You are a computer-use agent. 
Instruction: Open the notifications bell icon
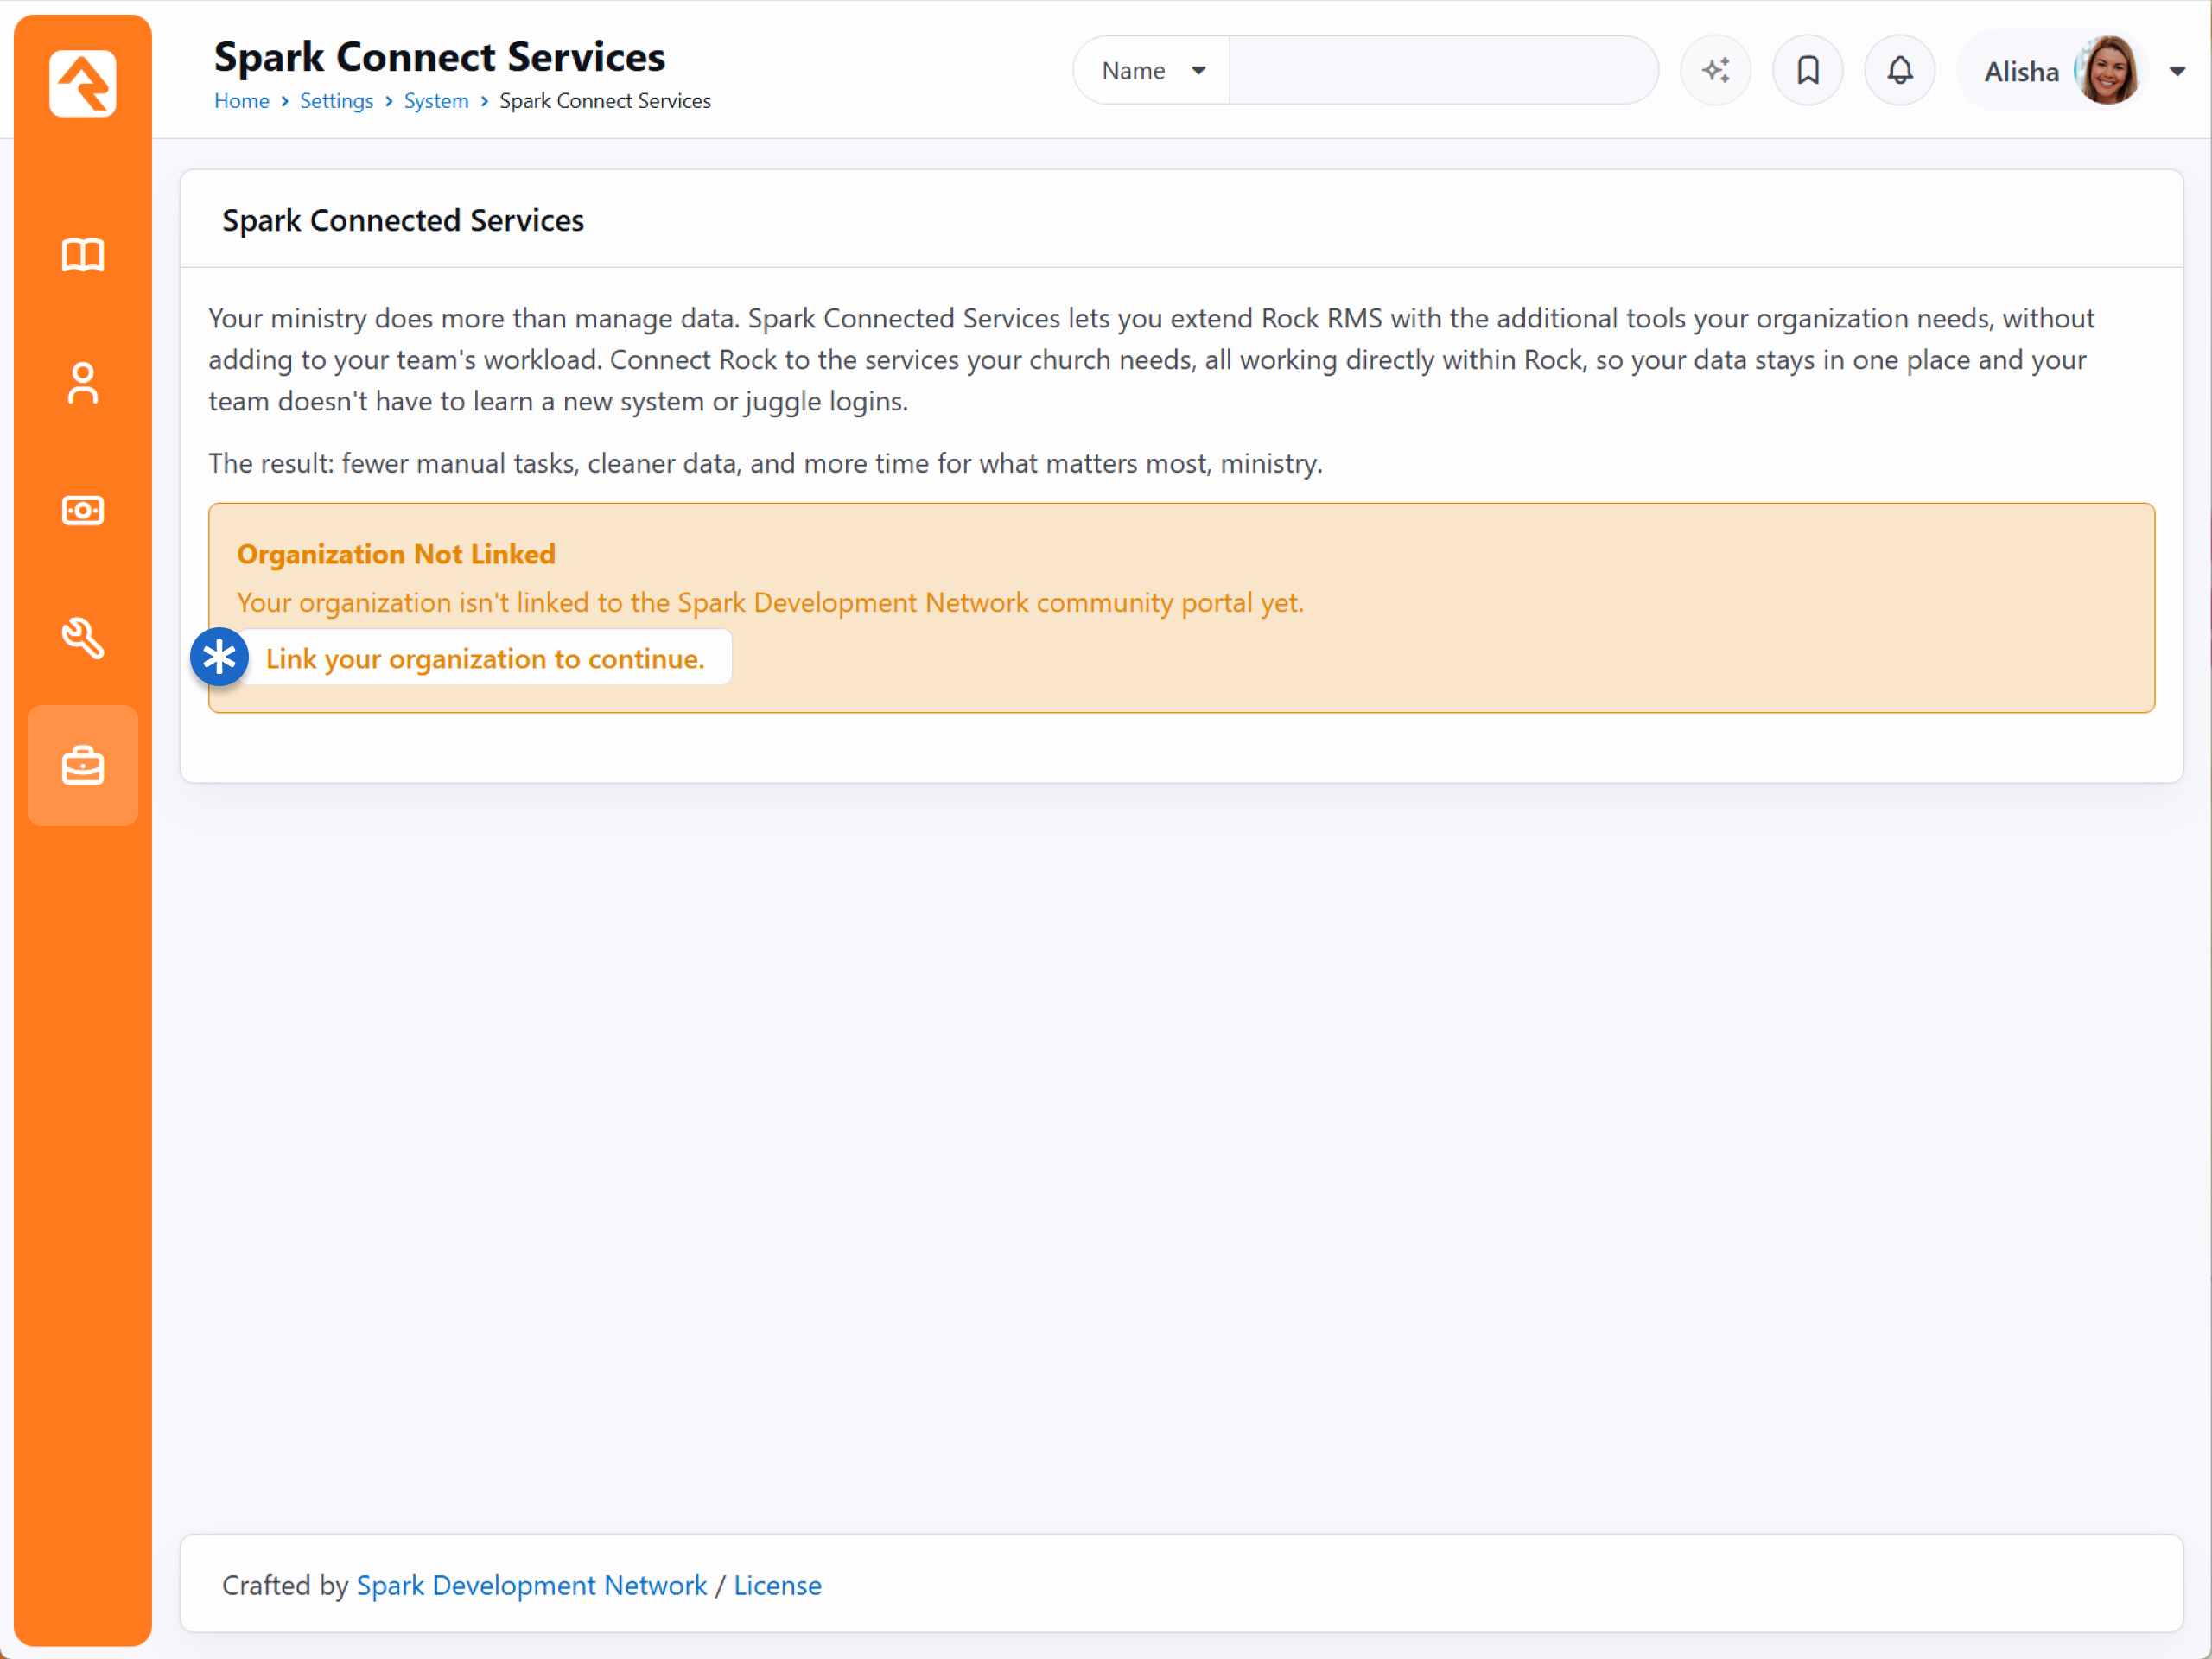coord(1900,71)
